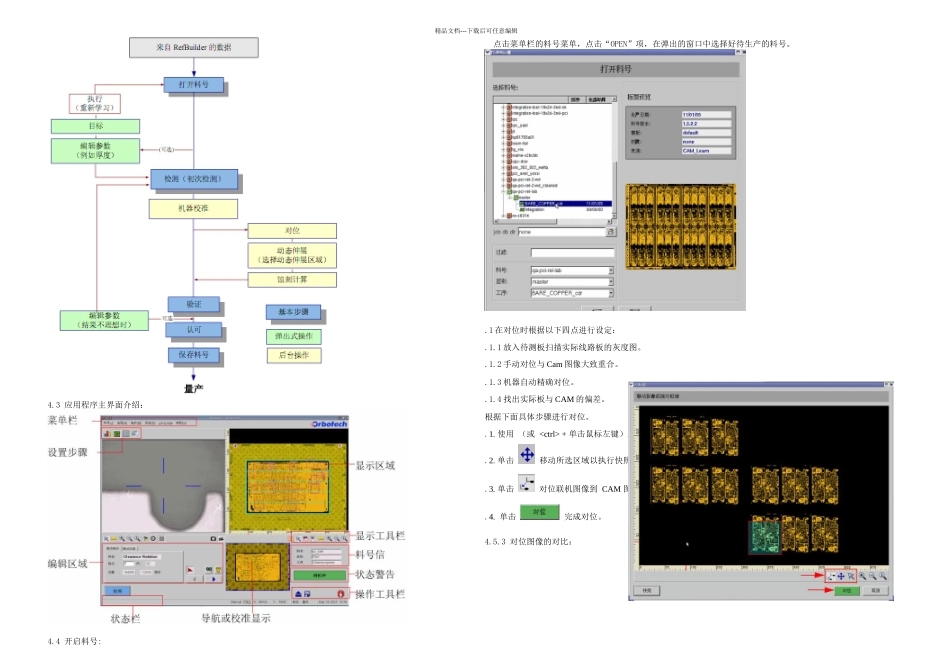The width and height of the screenshot is (950, 672).
Task: Expand the ipc_yael tree node
Action: pos(503,125)
